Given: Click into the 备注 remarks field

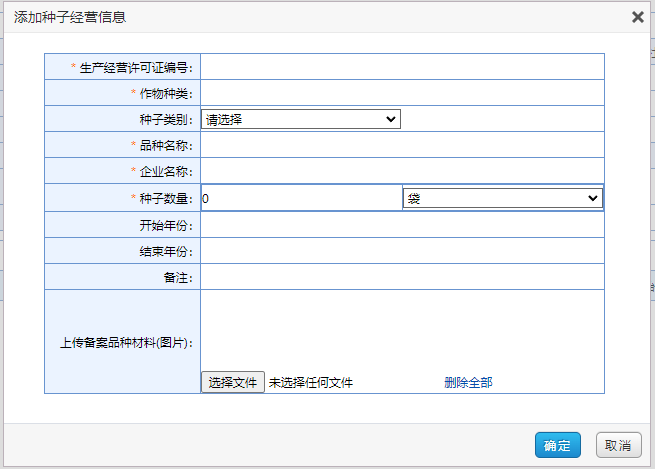Looking at the screenshot, I should coord(402,277).
